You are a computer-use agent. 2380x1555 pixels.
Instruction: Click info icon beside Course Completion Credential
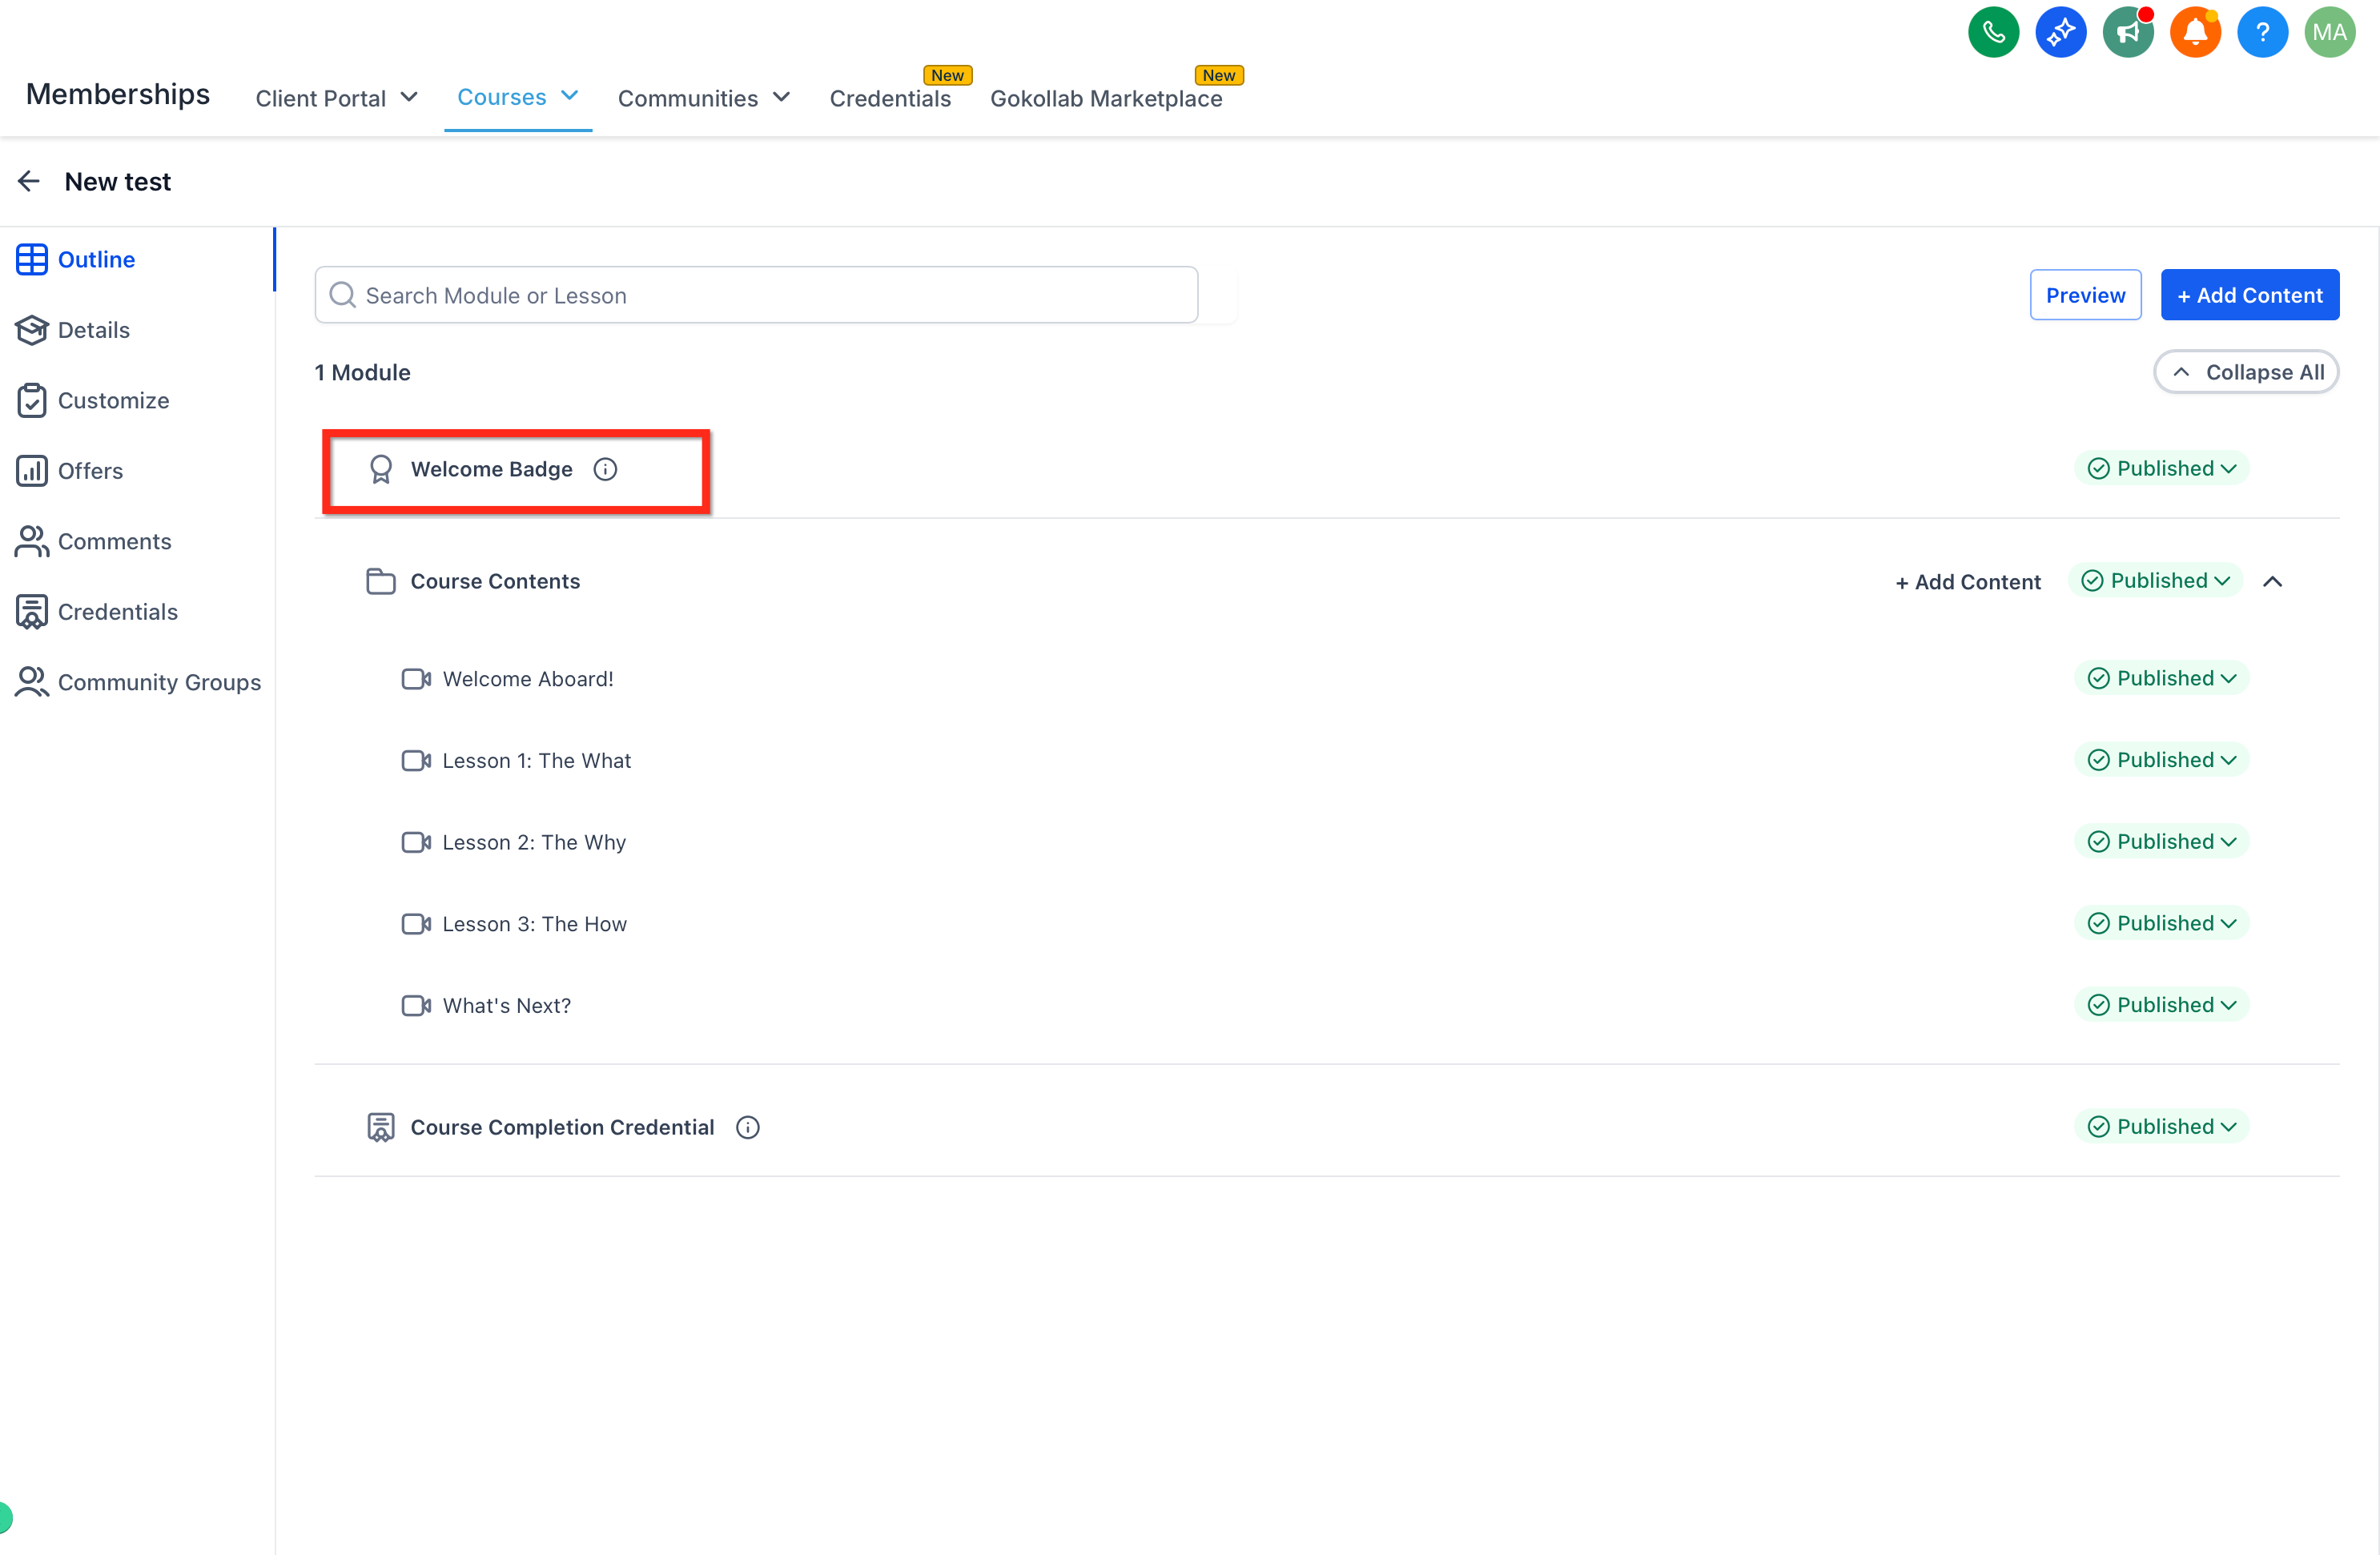[x=748, y=1127]
